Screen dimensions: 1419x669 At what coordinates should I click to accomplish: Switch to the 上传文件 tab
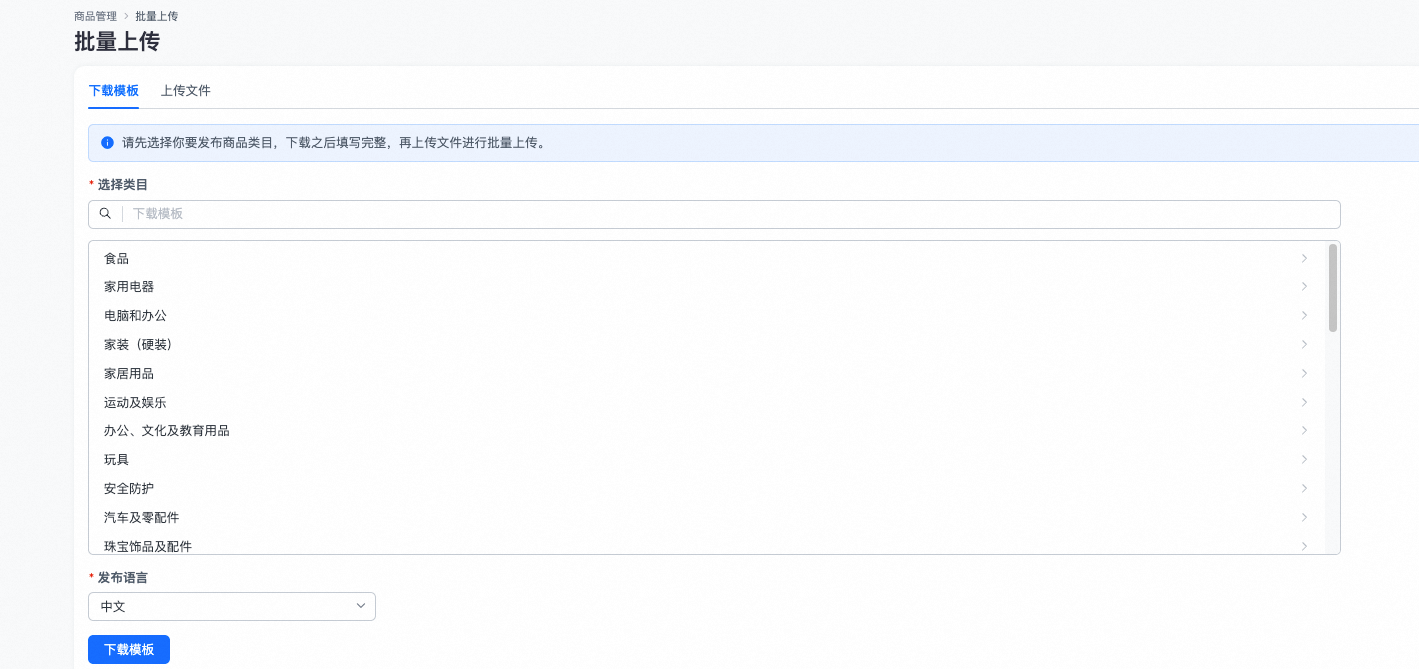click(186, 91)
